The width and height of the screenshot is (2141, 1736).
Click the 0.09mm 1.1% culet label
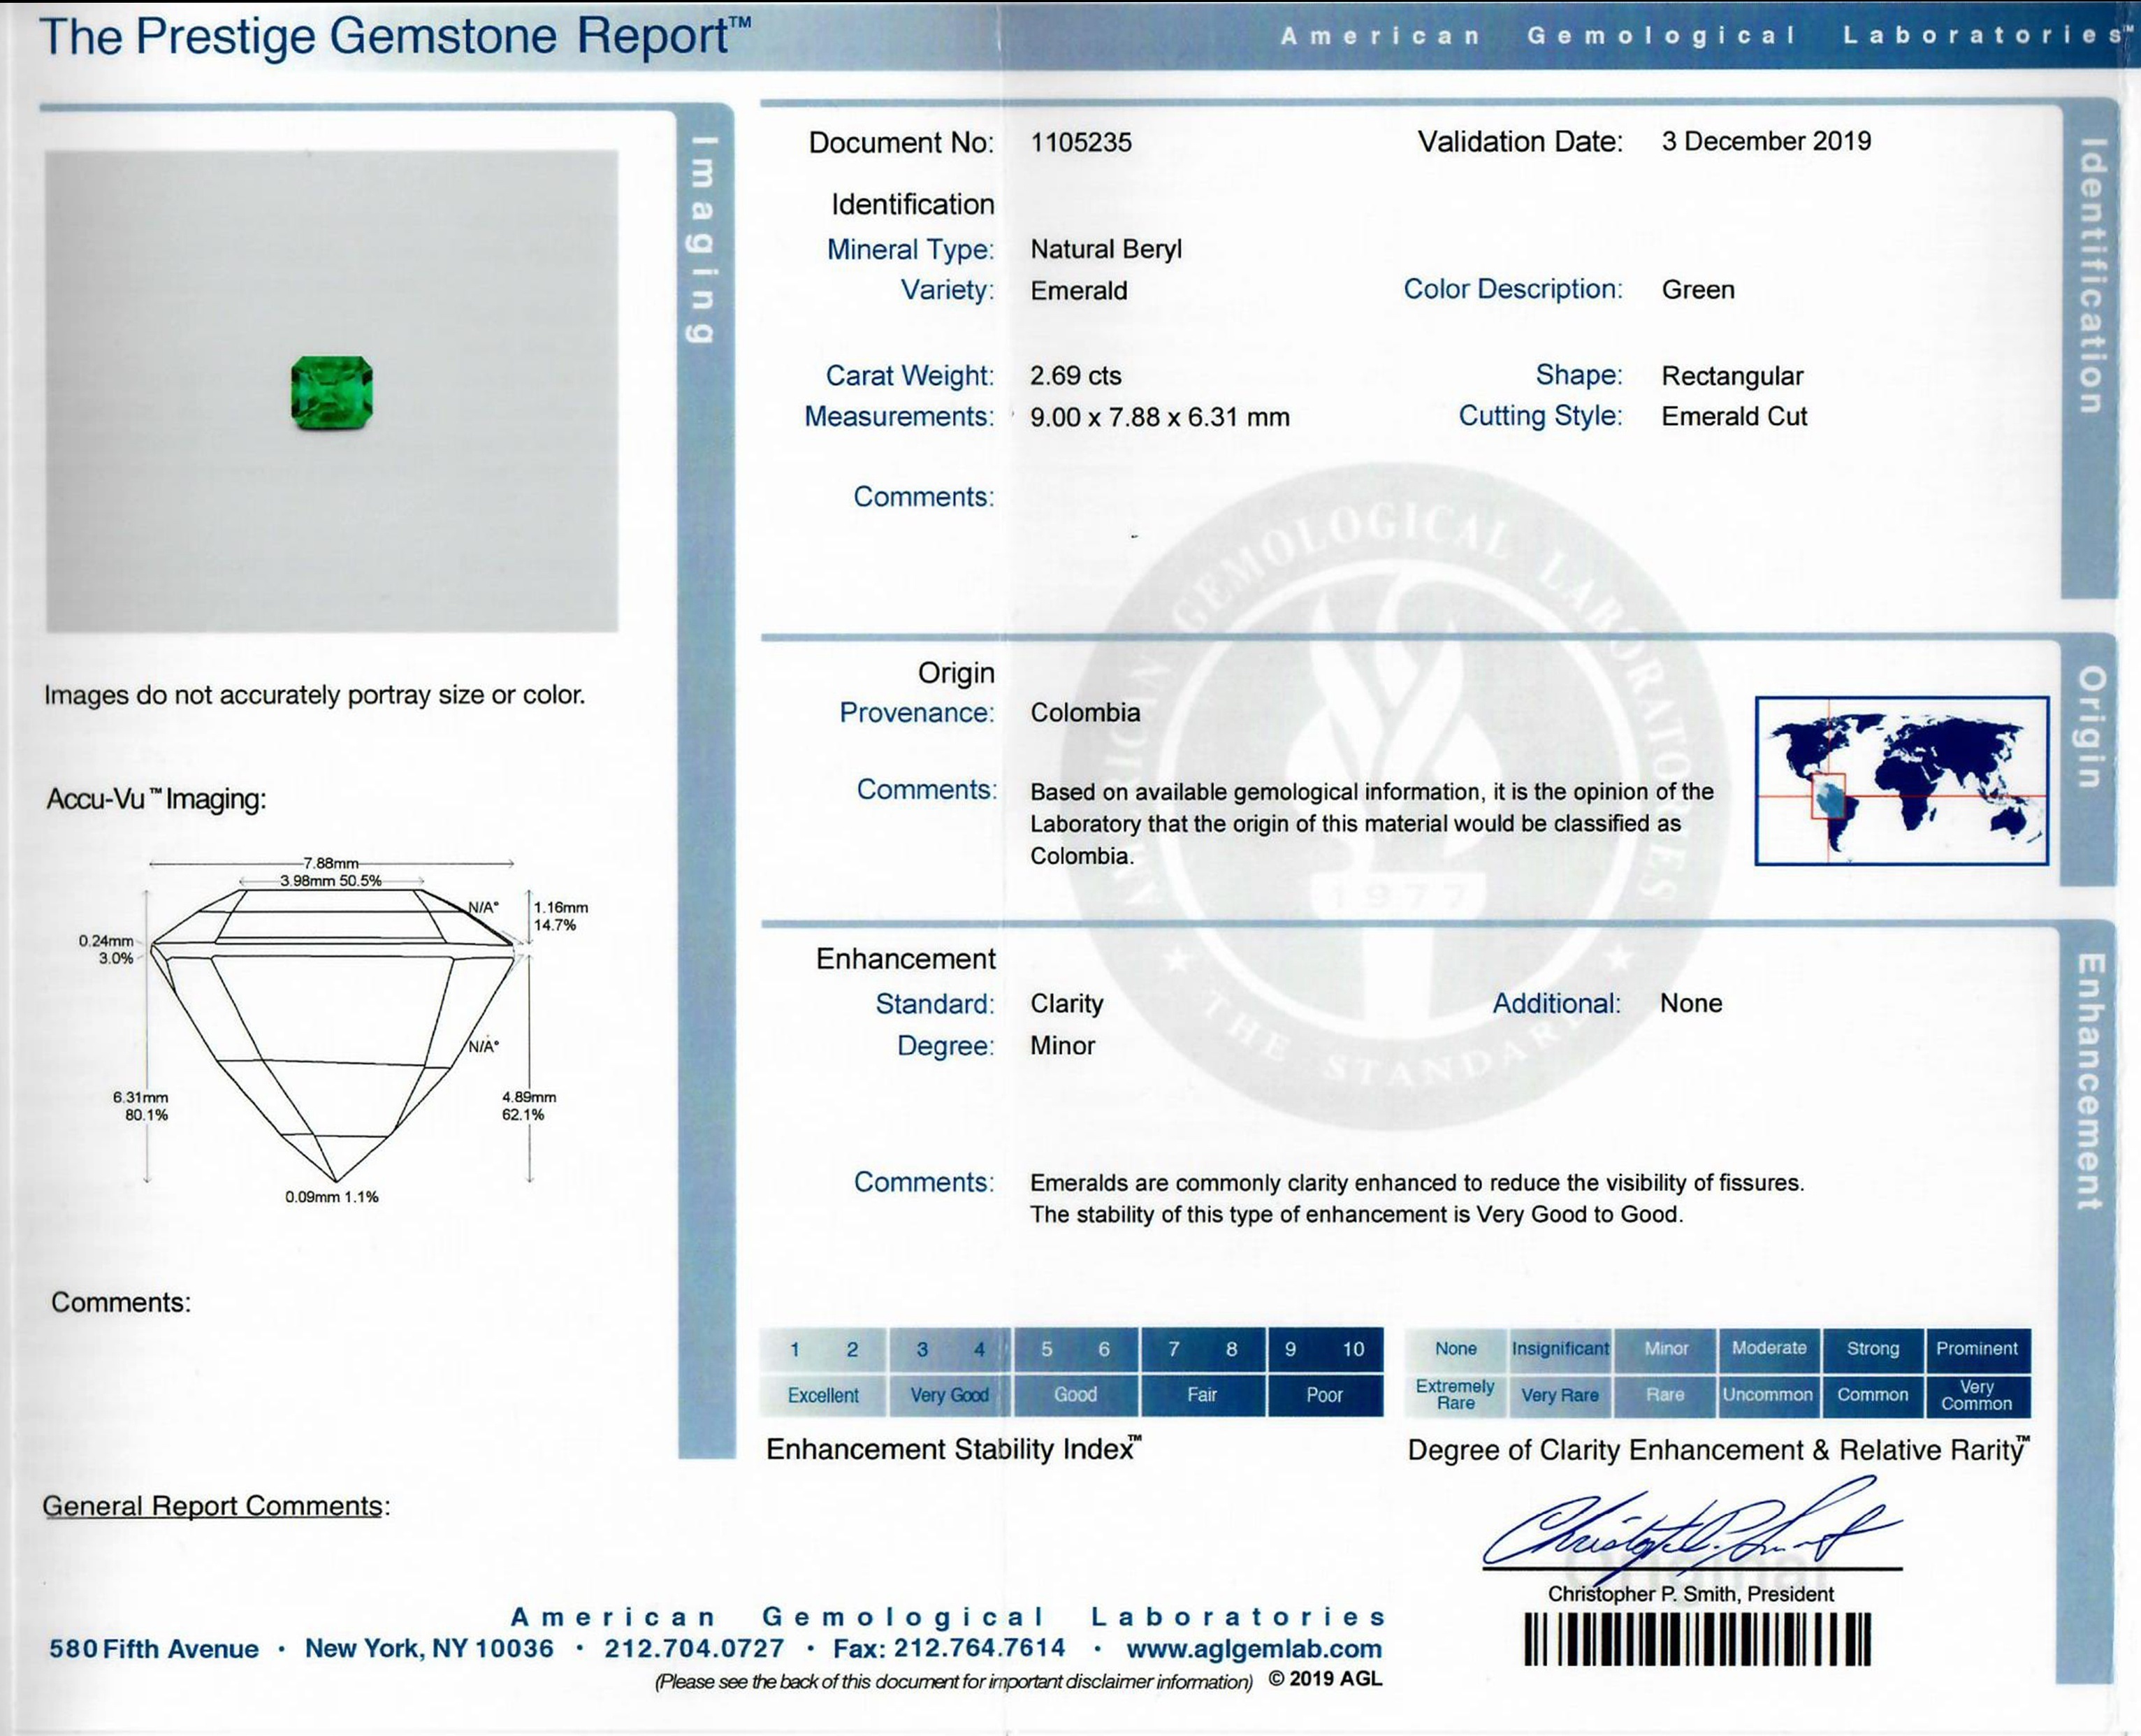click(332, 1197)
